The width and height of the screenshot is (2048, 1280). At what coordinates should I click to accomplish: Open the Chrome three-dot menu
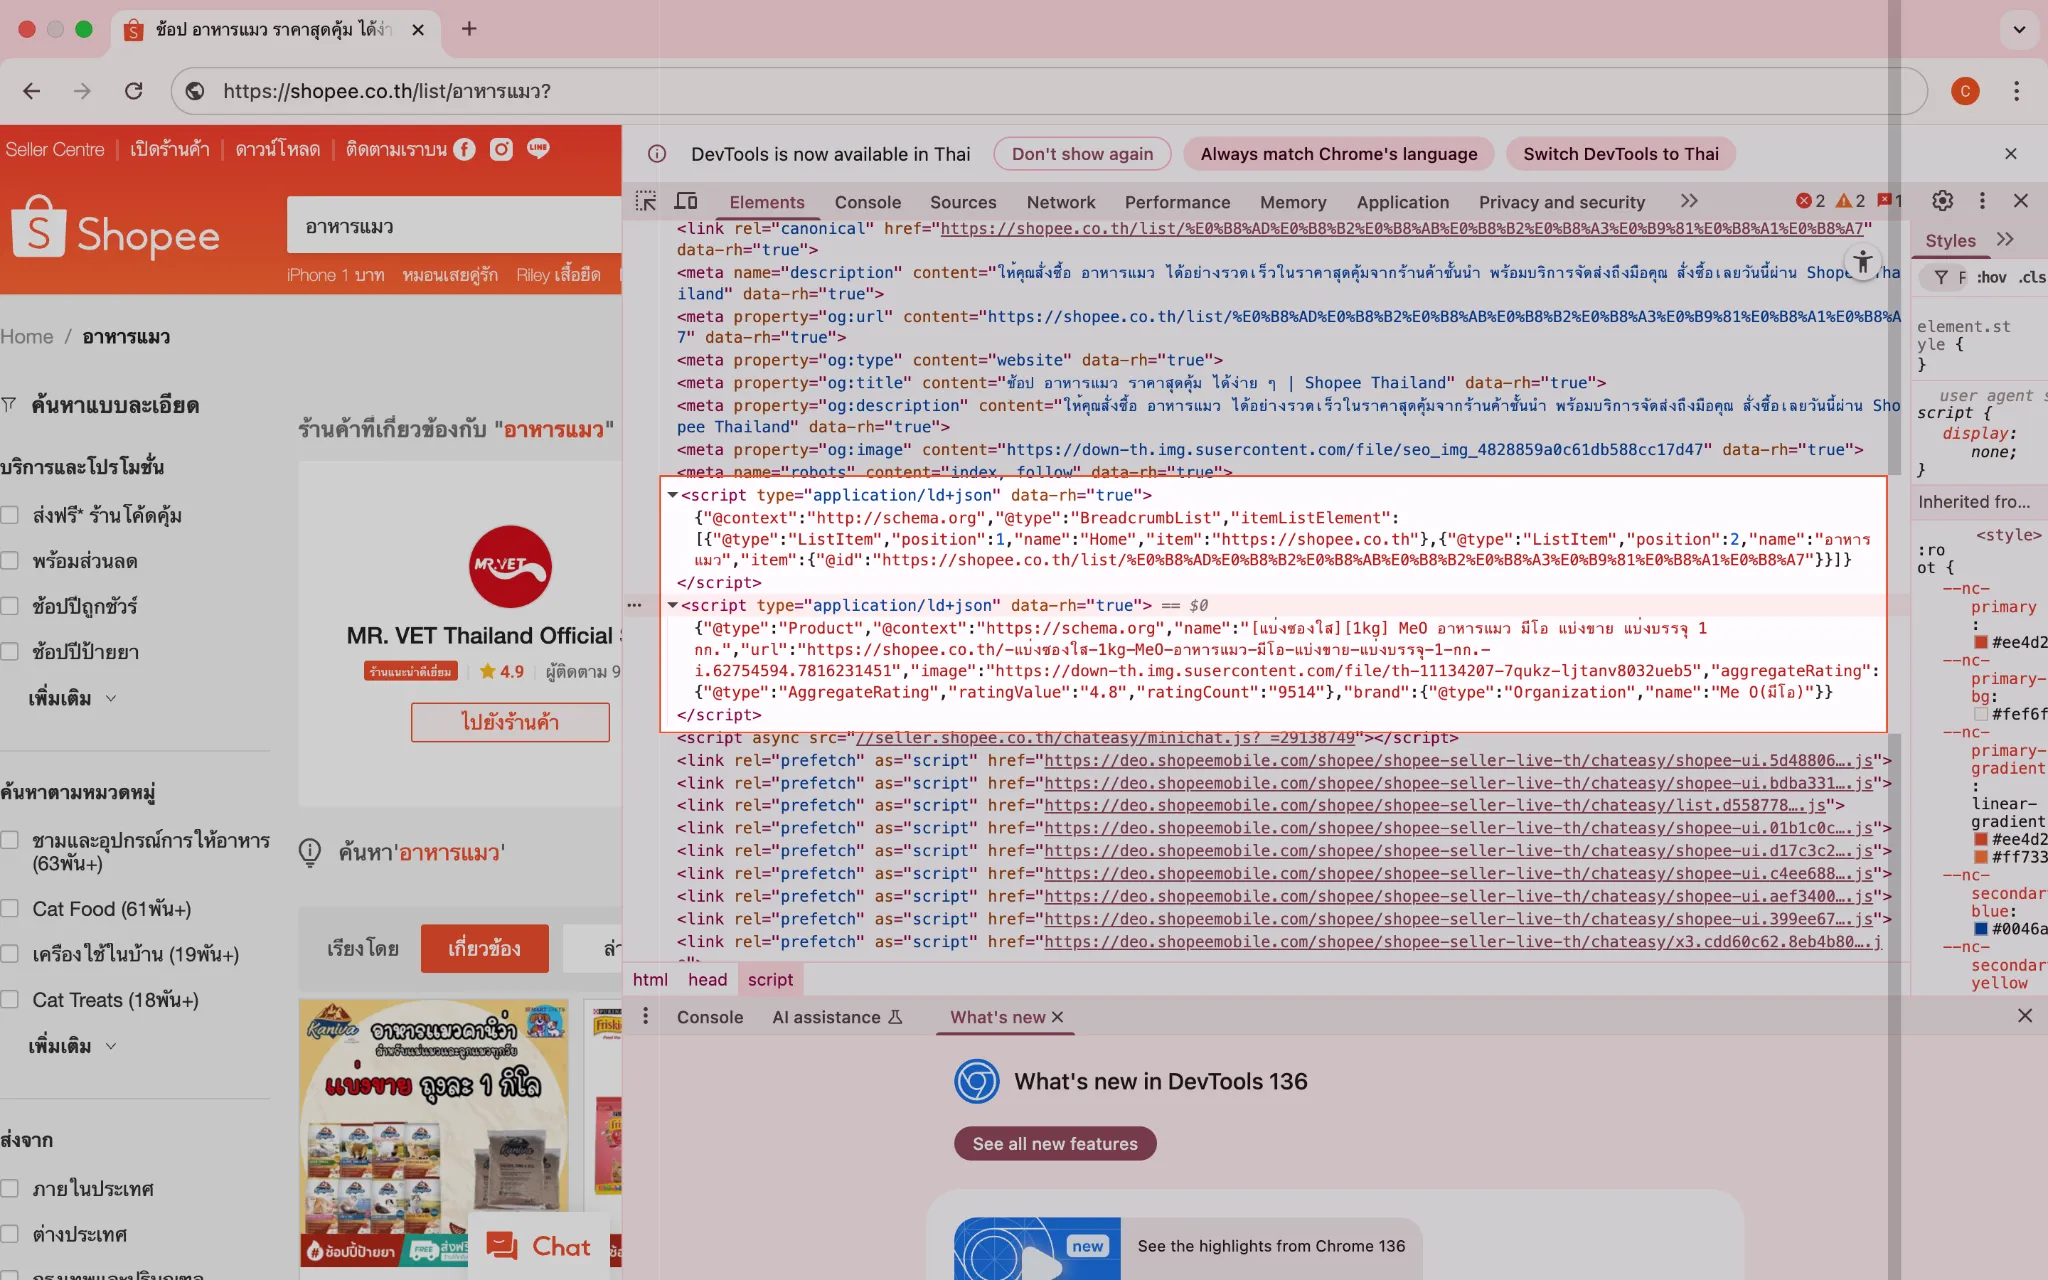click(x=2016, y=91)
